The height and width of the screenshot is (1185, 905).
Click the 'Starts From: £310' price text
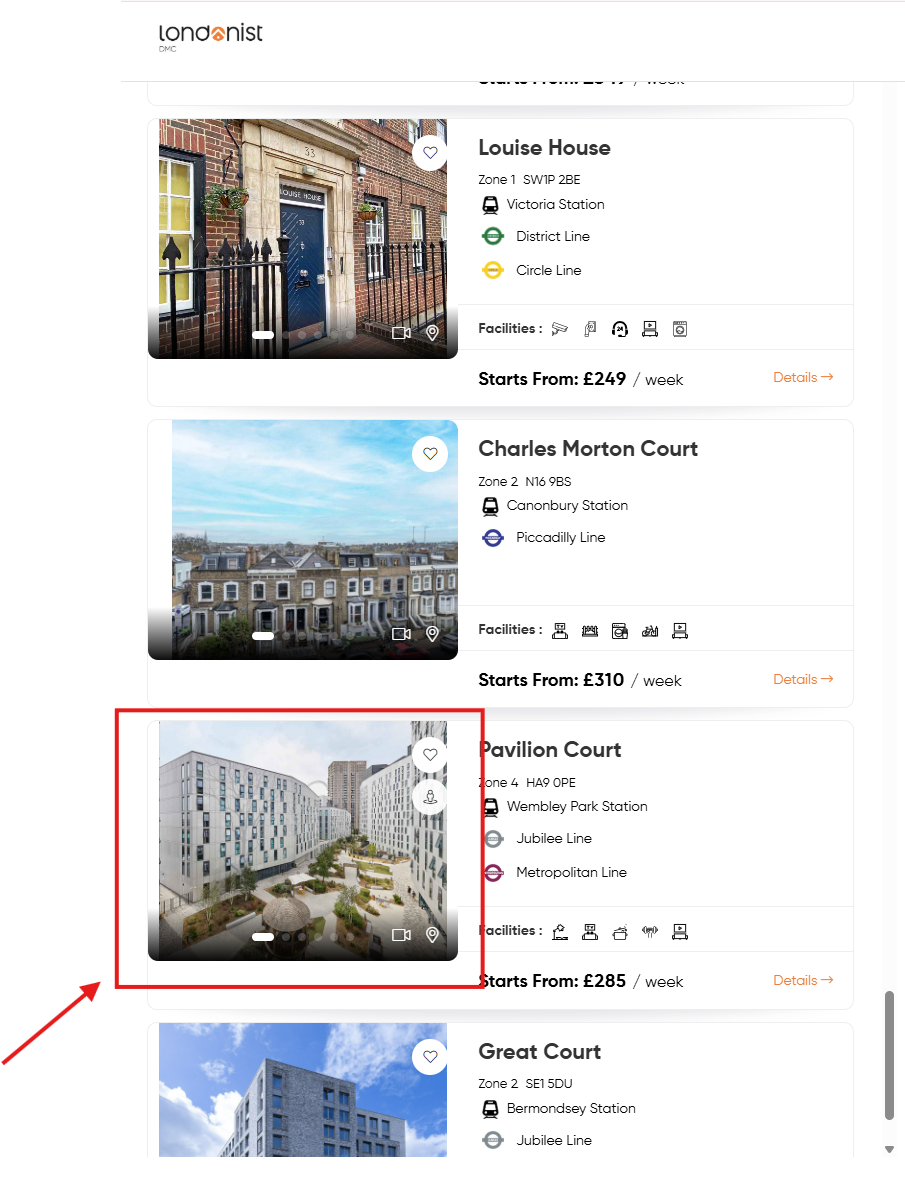click(x=551, y=679)
